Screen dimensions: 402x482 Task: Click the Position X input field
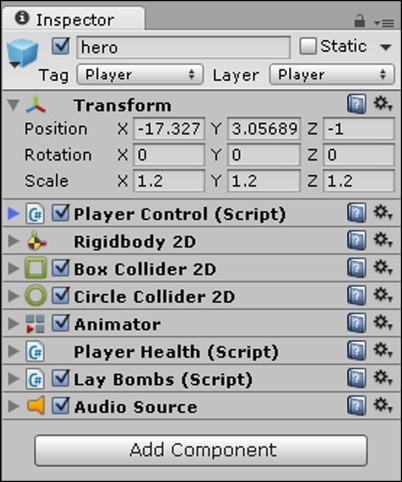pos(169,129)
